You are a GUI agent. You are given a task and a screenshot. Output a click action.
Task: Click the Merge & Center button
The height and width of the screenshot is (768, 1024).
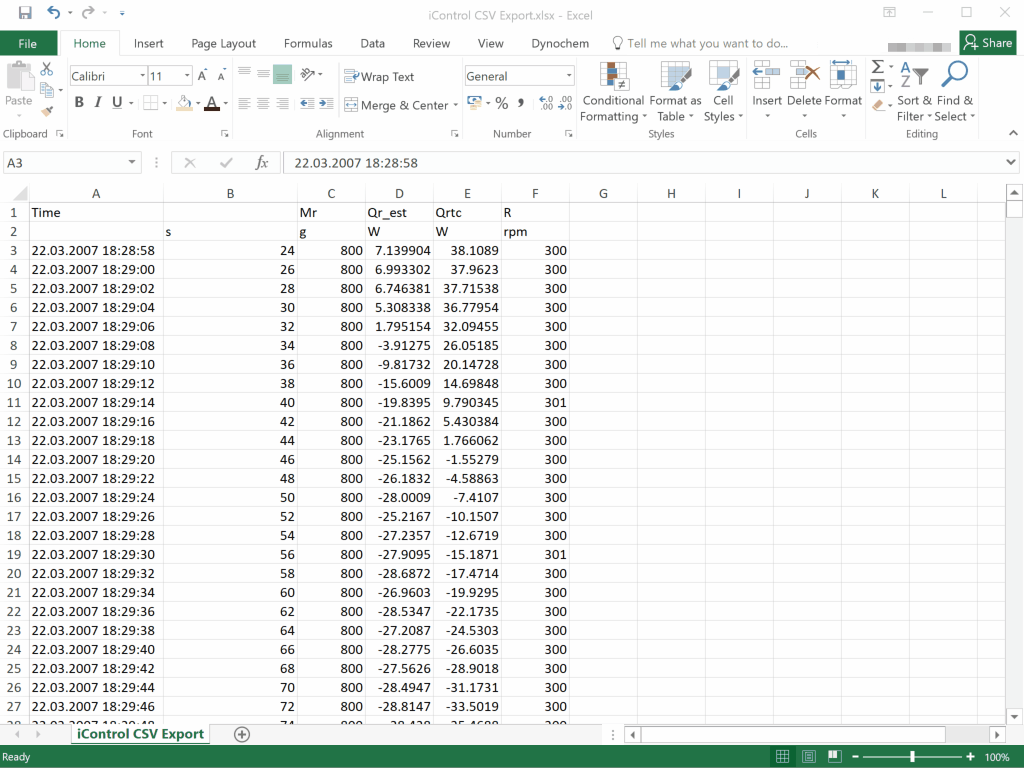[396, 105]
